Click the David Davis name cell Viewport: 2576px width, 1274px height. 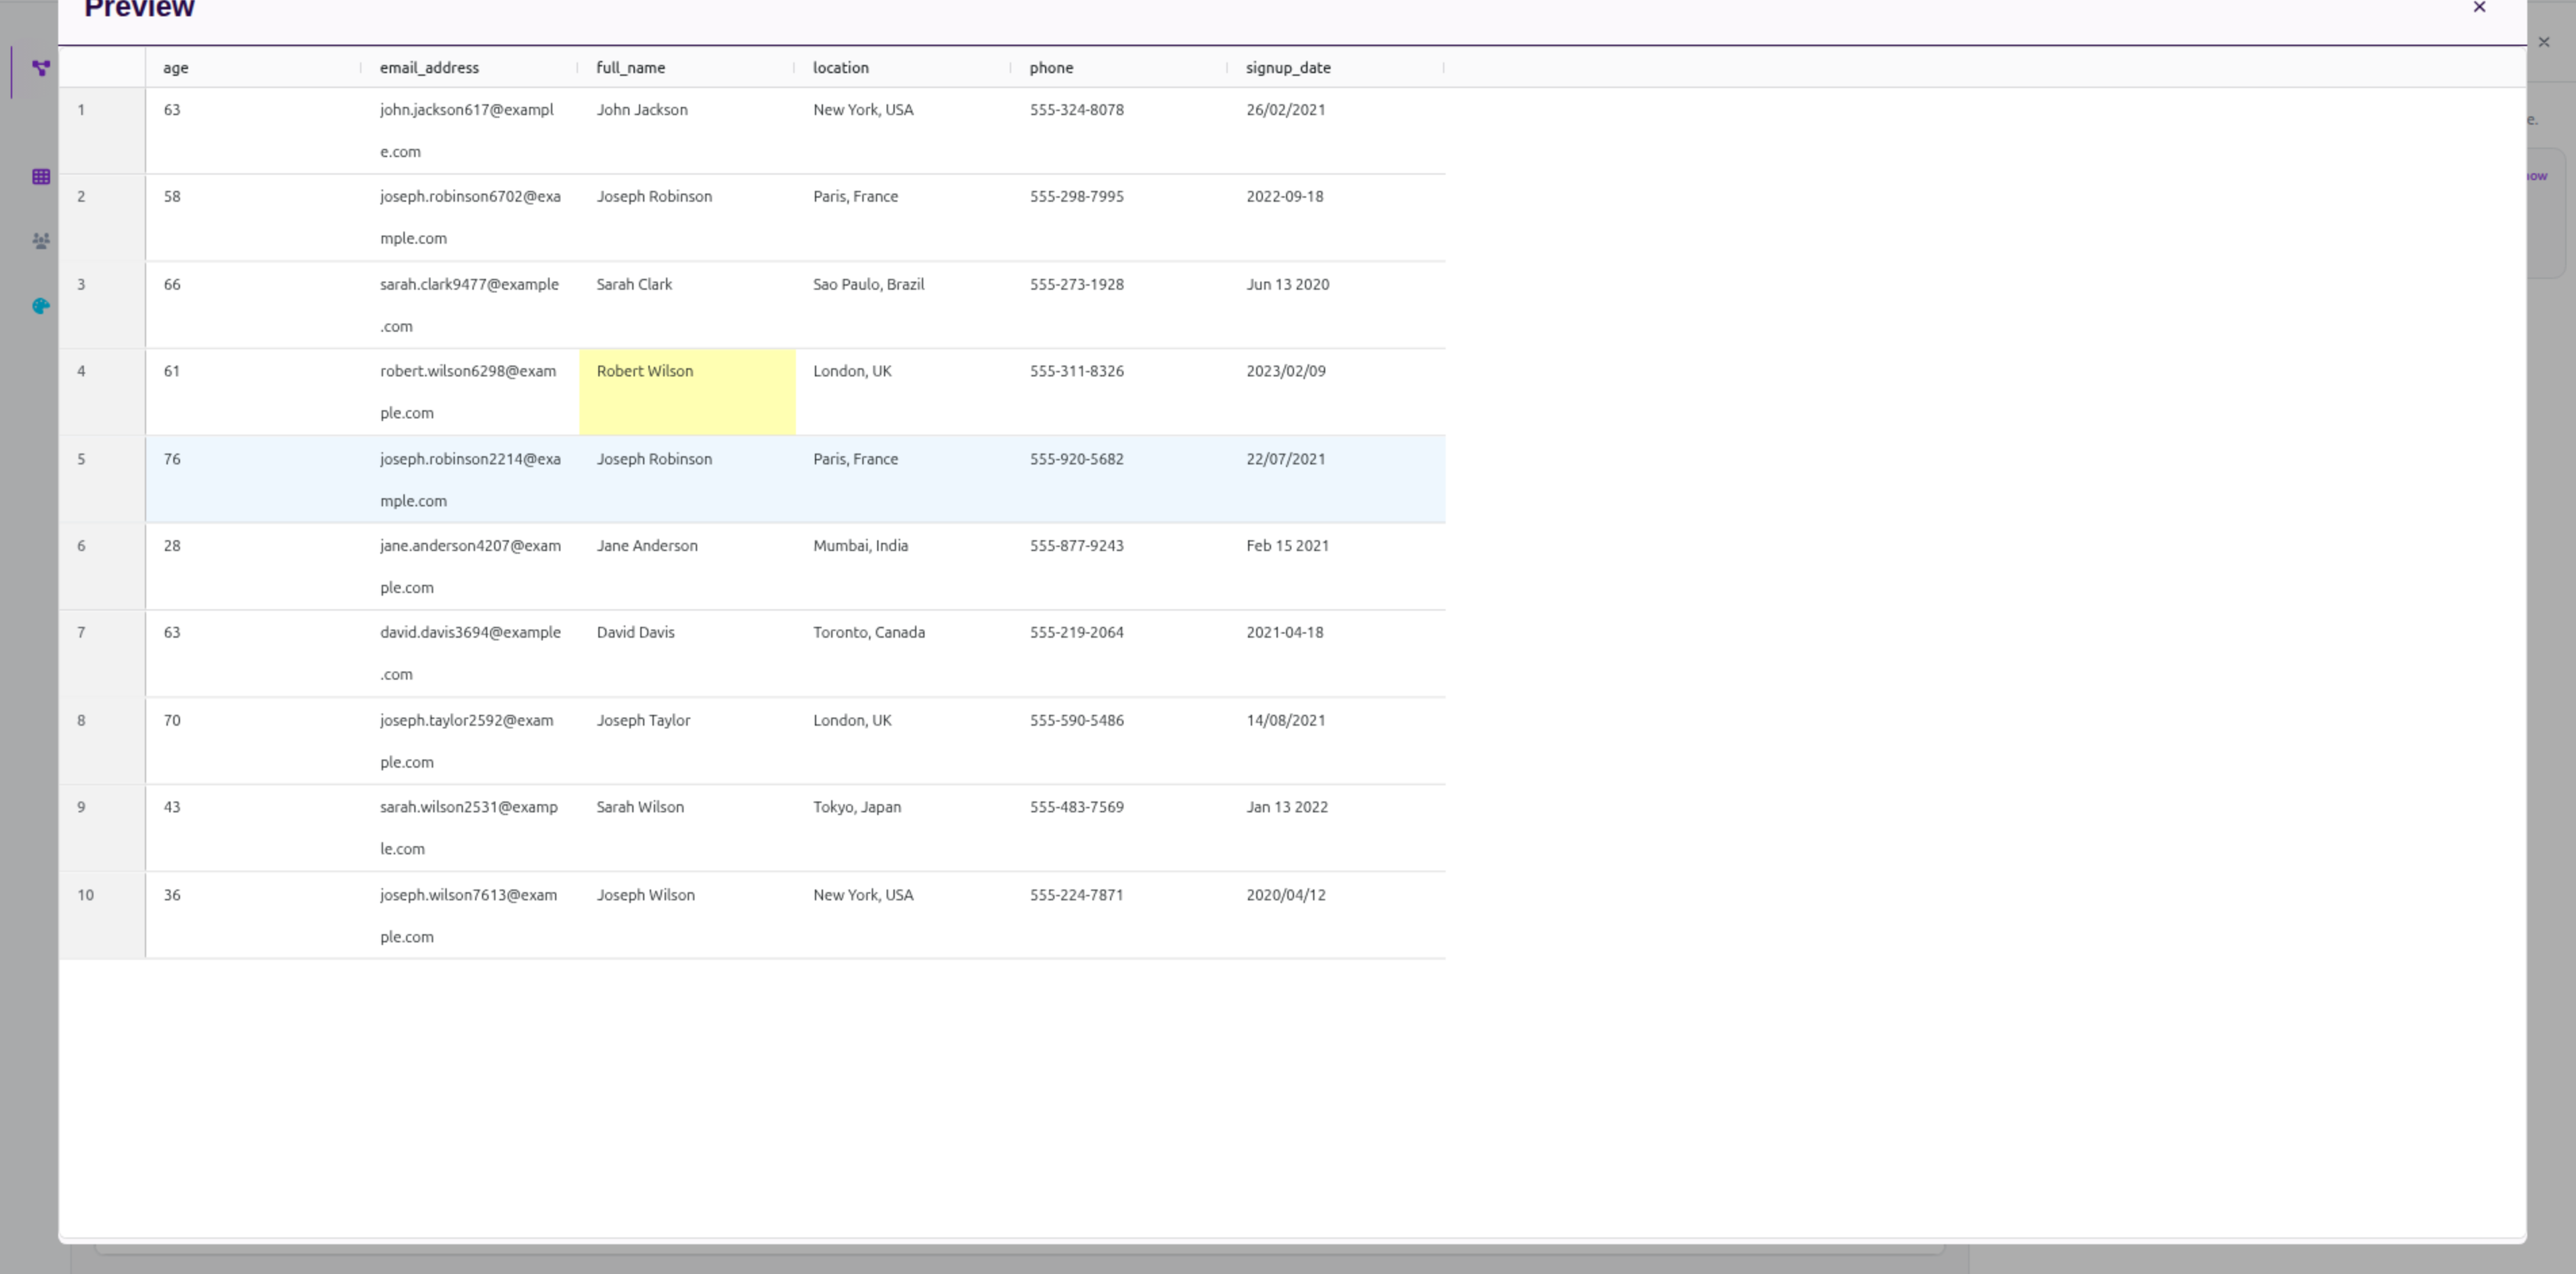[688, 654]
